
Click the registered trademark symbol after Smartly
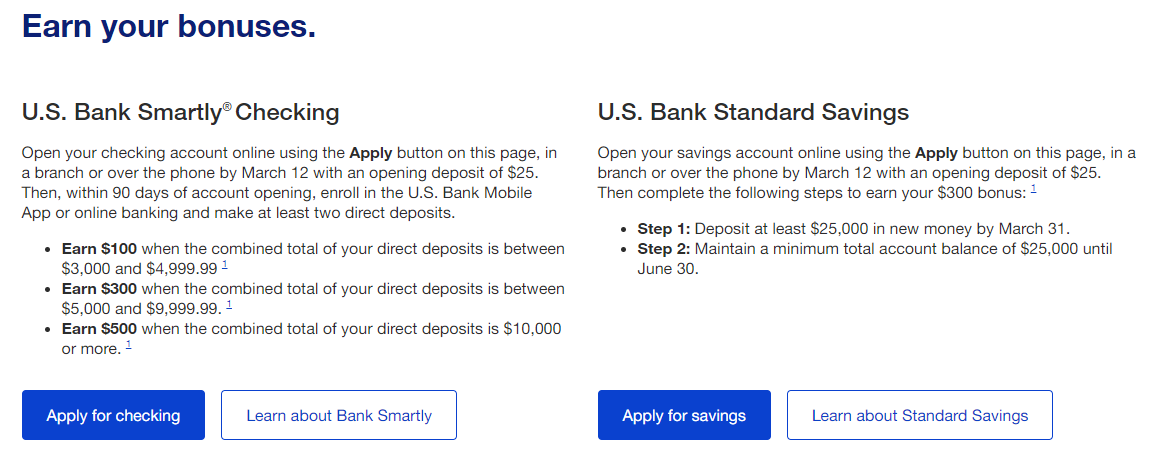pos(227,109)
